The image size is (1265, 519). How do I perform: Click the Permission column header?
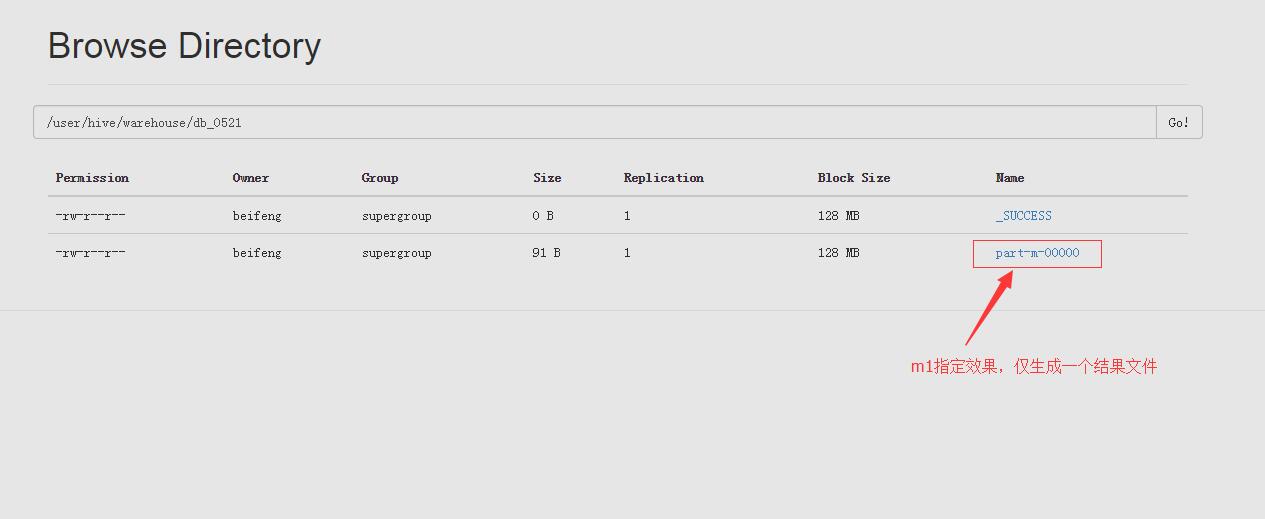[x=92, y=178]
